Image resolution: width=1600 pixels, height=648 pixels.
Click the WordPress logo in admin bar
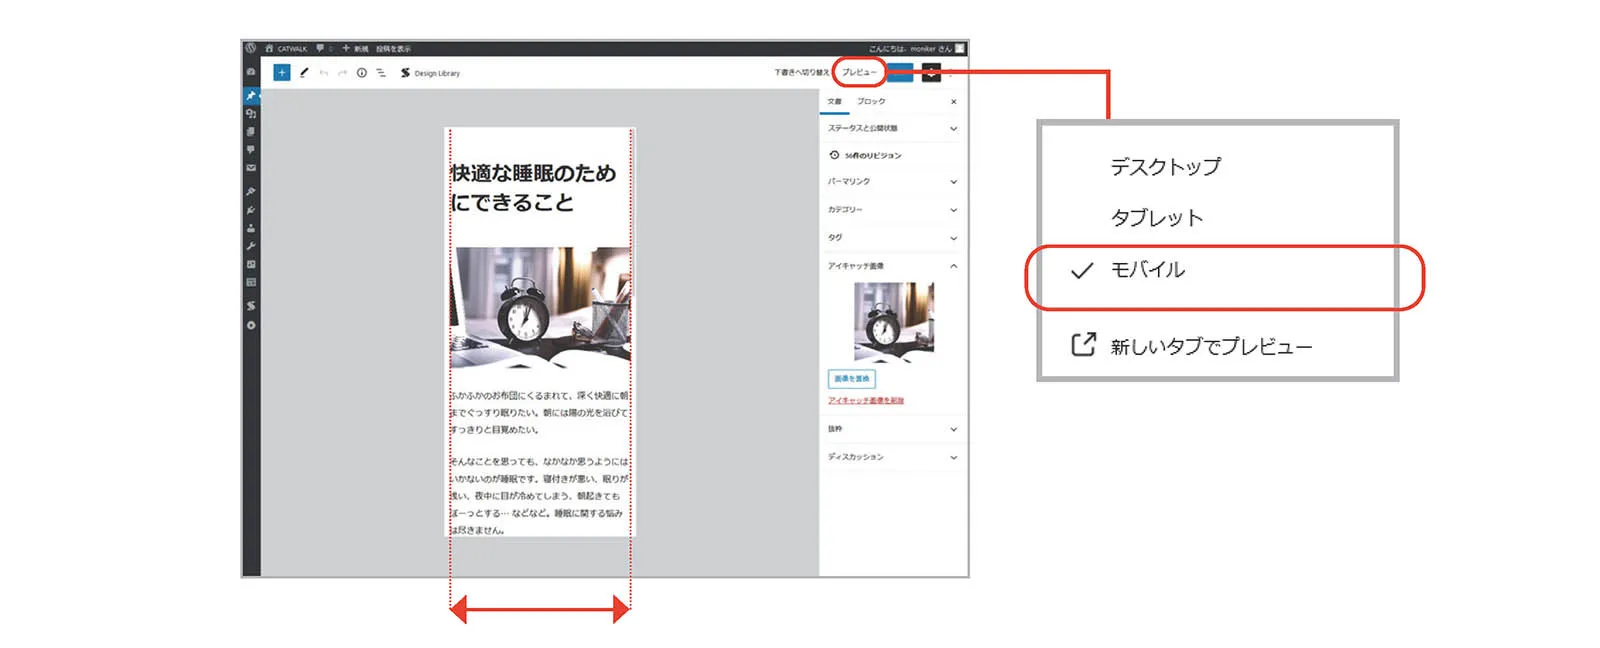click(x=251, y=48)
